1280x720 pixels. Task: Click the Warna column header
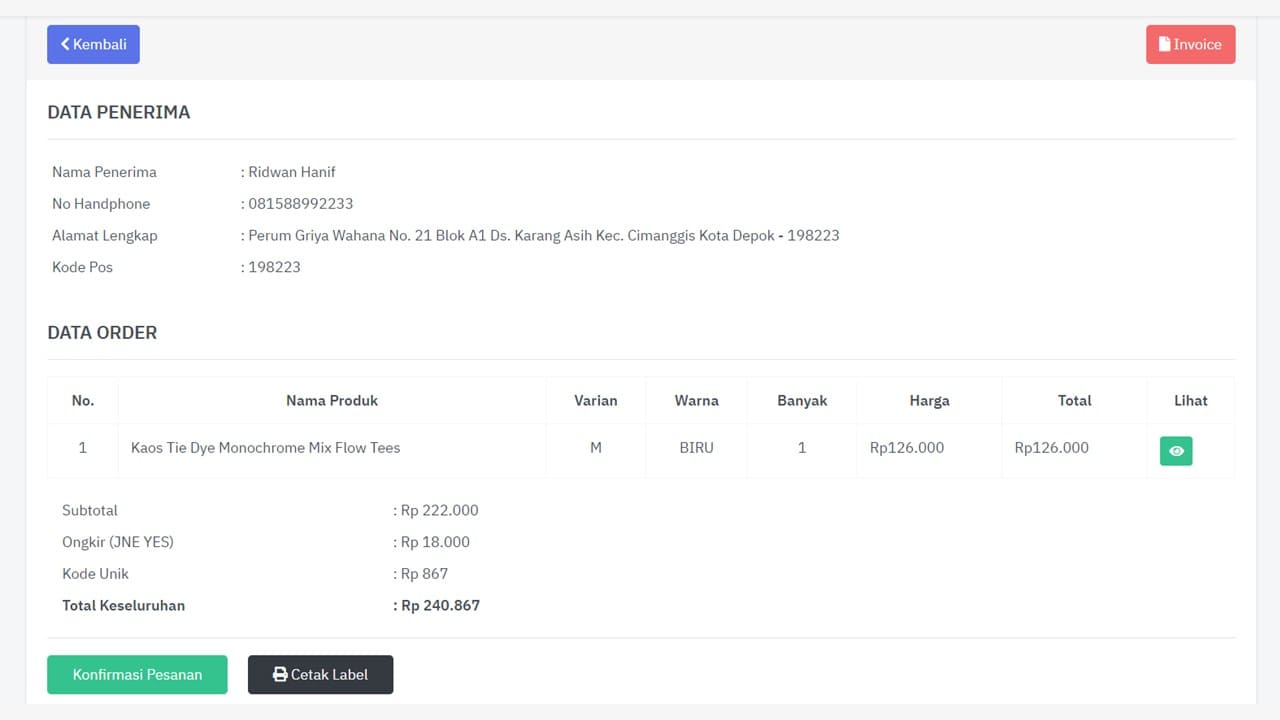pos(696,400)
